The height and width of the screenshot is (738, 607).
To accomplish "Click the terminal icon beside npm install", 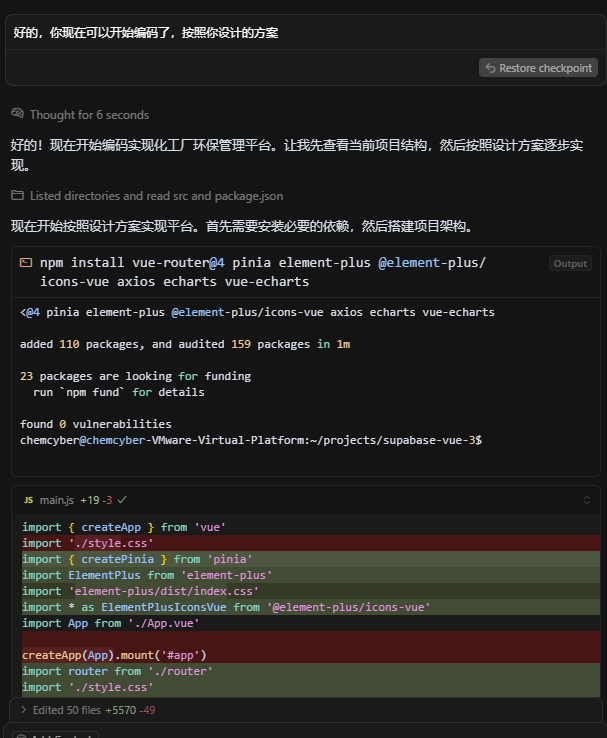I will 26,263.
